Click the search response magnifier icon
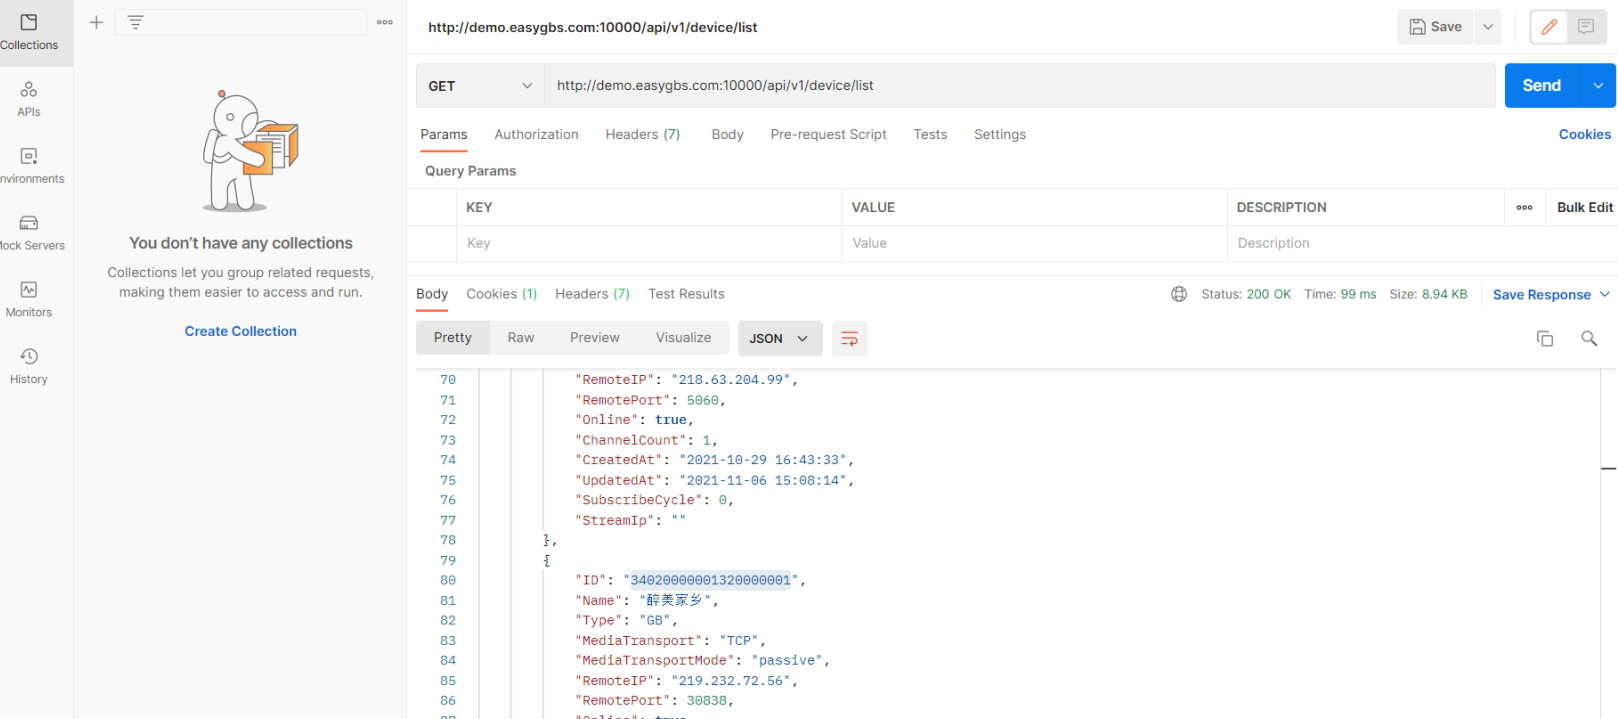This screenshot has height=719, width=1618. pos(1589,338)
